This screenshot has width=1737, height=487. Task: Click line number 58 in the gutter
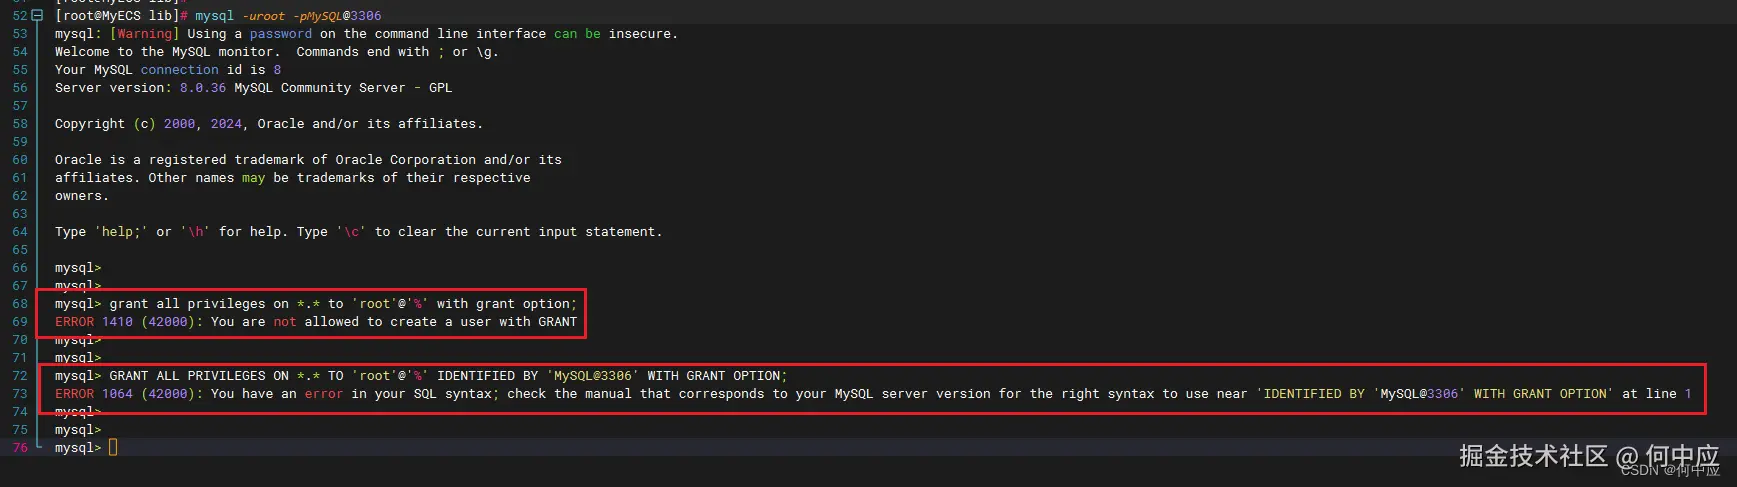coord(20,124)
